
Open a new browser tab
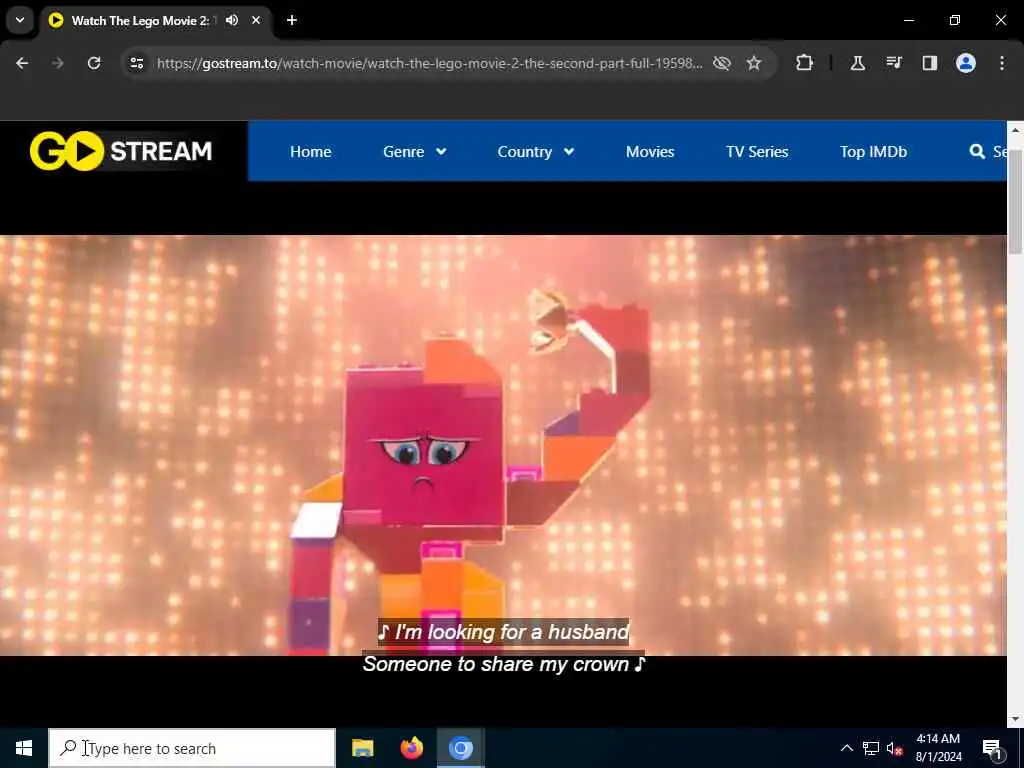point(292,20)
